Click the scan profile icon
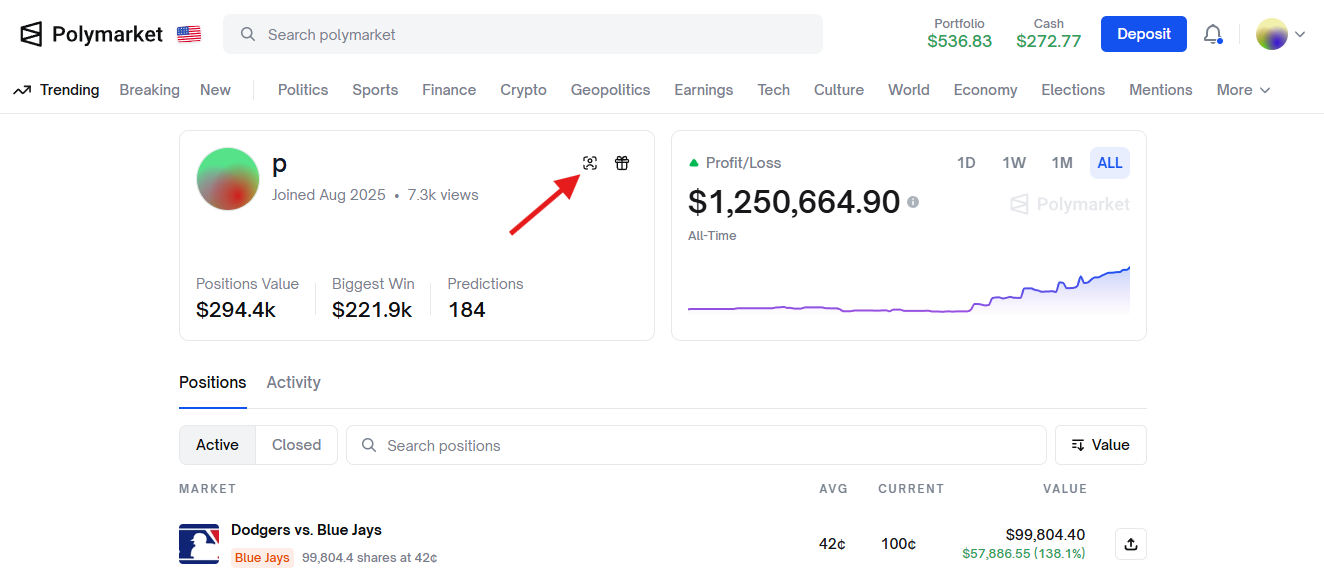Image resolution: width=1324 pixels, height=570 pixels. (x=590, y=163)
